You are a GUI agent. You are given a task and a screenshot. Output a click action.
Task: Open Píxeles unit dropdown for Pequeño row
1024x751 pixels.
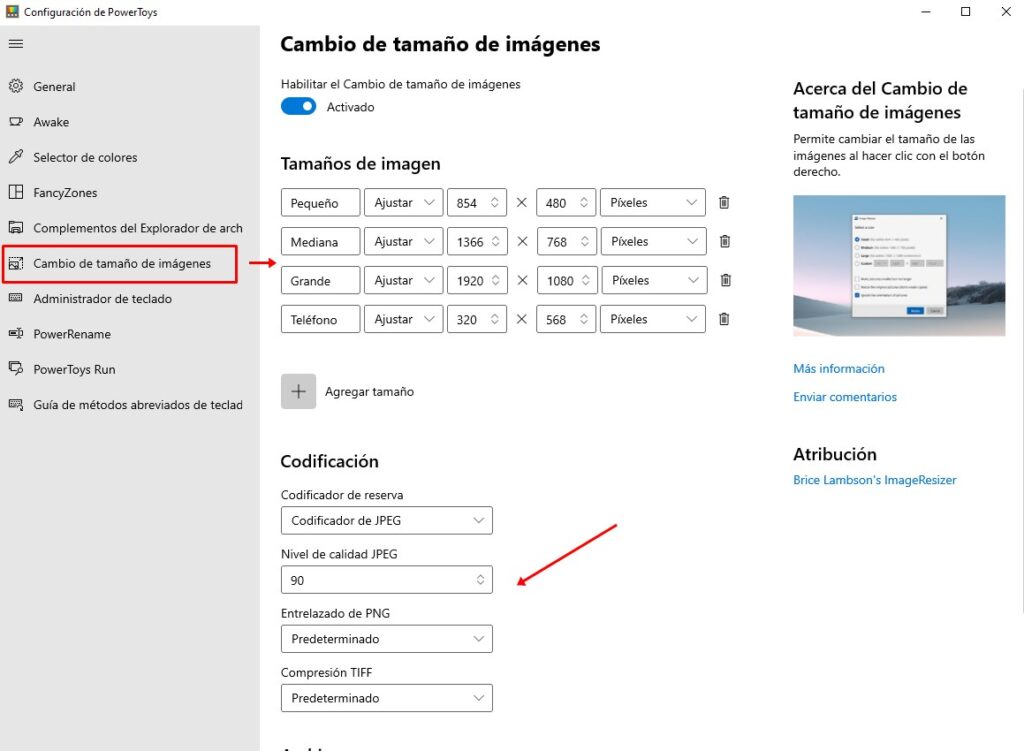coord(653,202)
